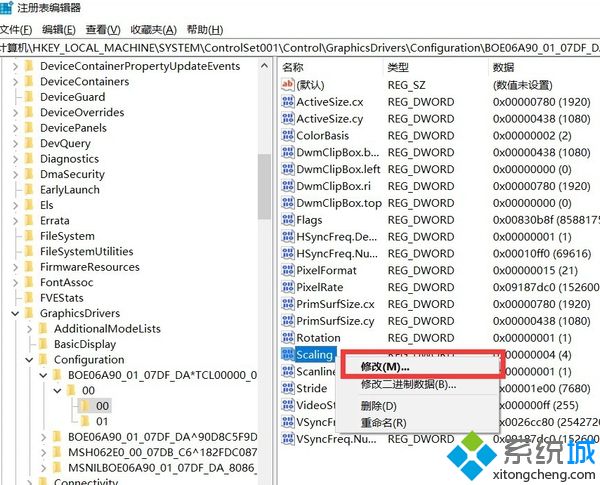Click the Scaling value icon
The image size is (600, 485).
click(287, 354)
